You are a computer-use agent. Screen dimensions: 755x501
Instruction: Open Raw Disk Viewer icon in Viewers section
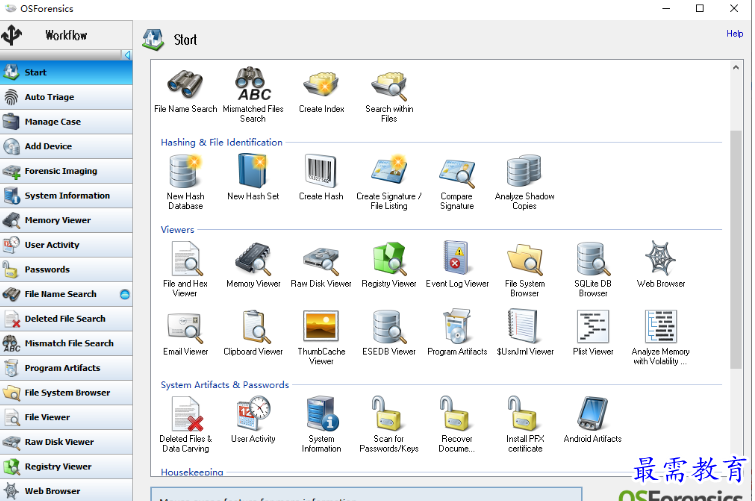(x=321, y=260)
